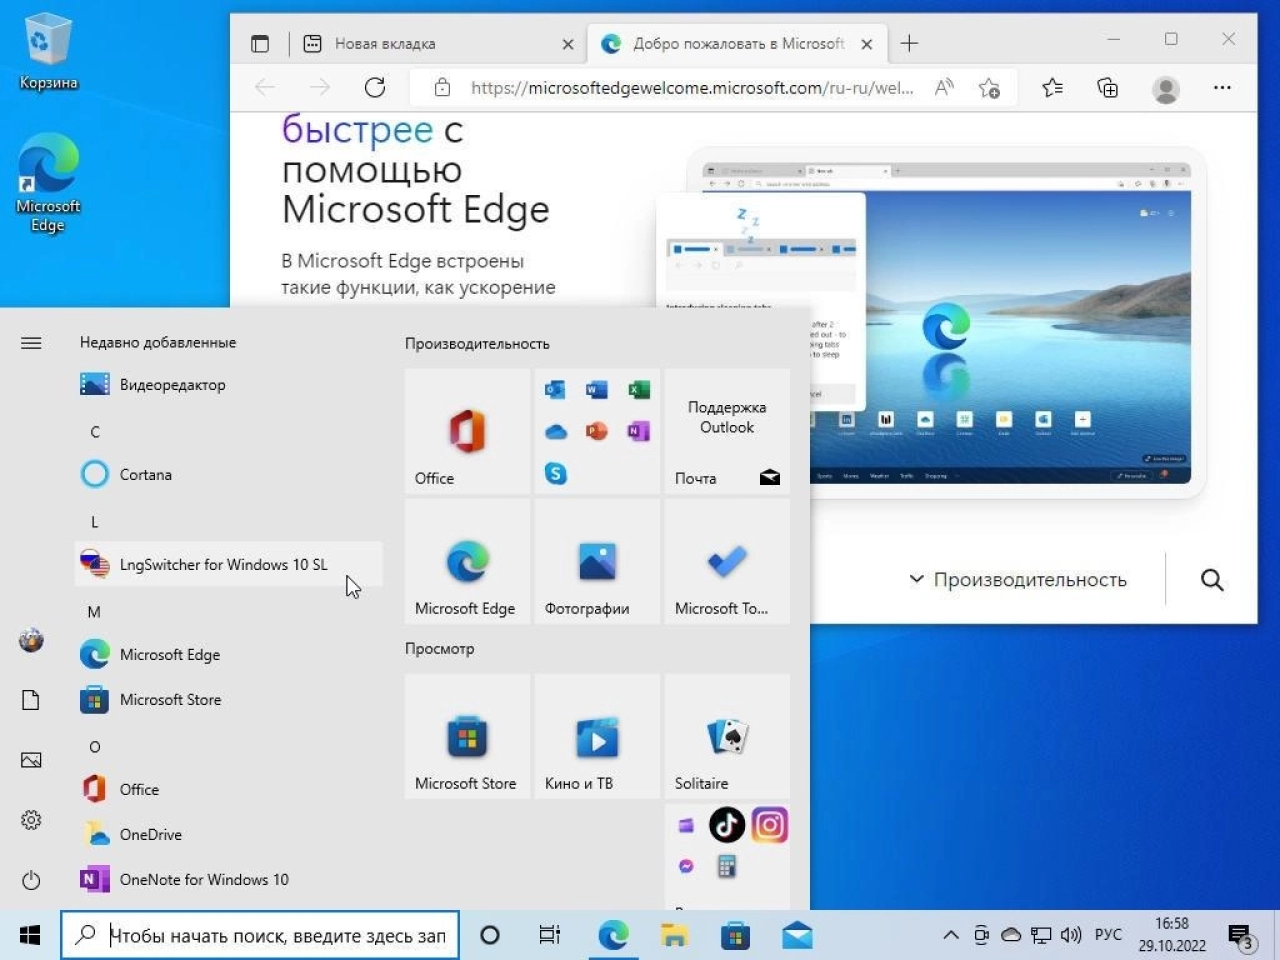Launch LngSwitcher for Windows 10 SL
This screenshot has height=960, width=1280.
[228, 565]
